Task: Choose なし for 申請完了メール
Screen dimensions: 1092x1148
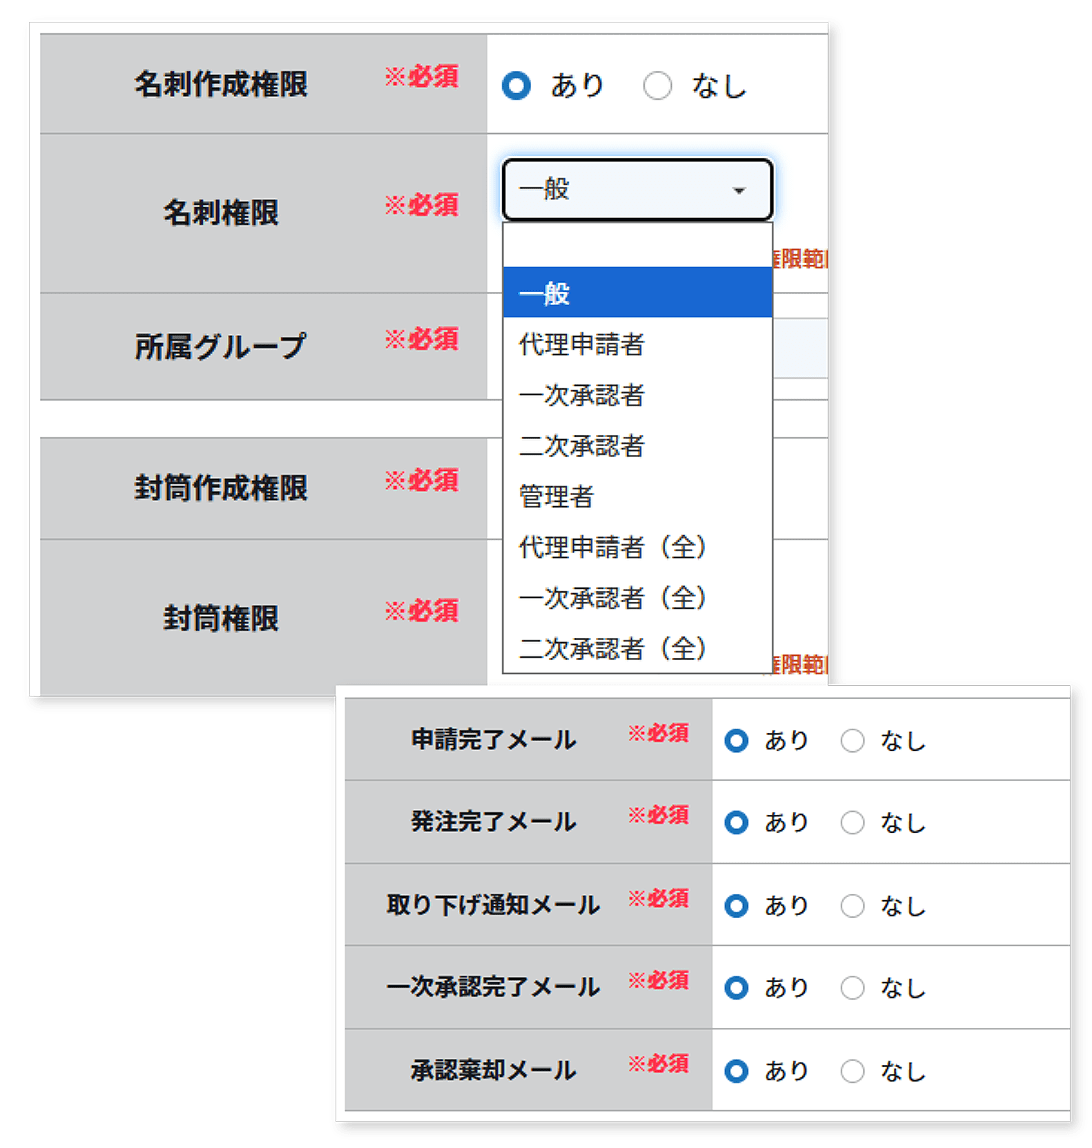Action: pyautogui.click(x=852, y=739)
